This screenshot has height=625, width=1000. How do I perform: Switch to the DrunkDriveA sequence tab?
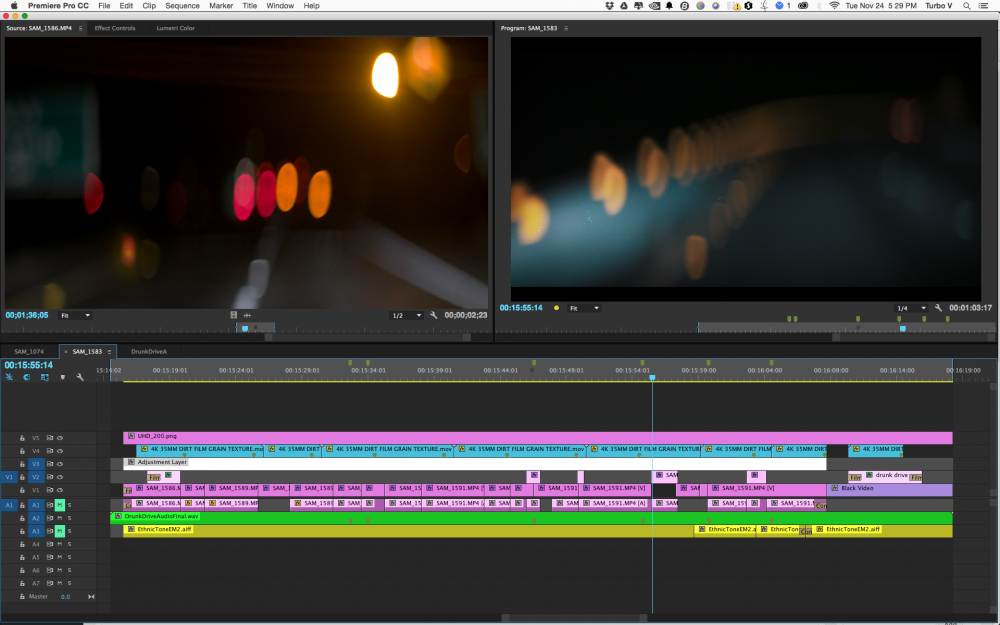149,352
